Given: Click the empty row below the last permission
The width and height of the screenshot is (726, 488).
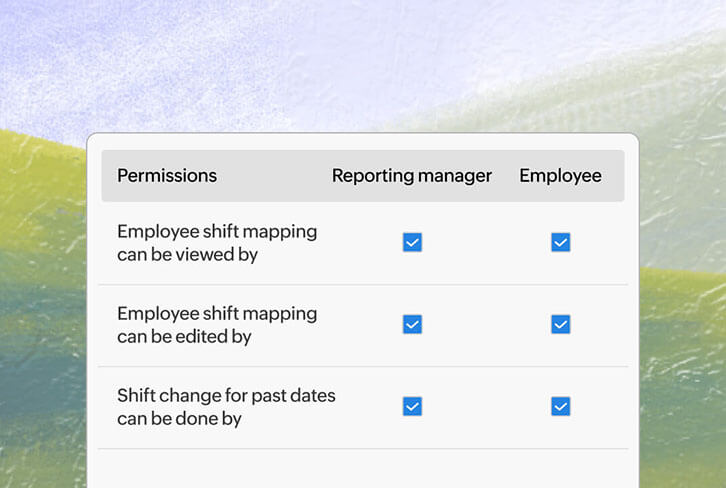Looking at the screenshot, I should [x=362, y=468].
